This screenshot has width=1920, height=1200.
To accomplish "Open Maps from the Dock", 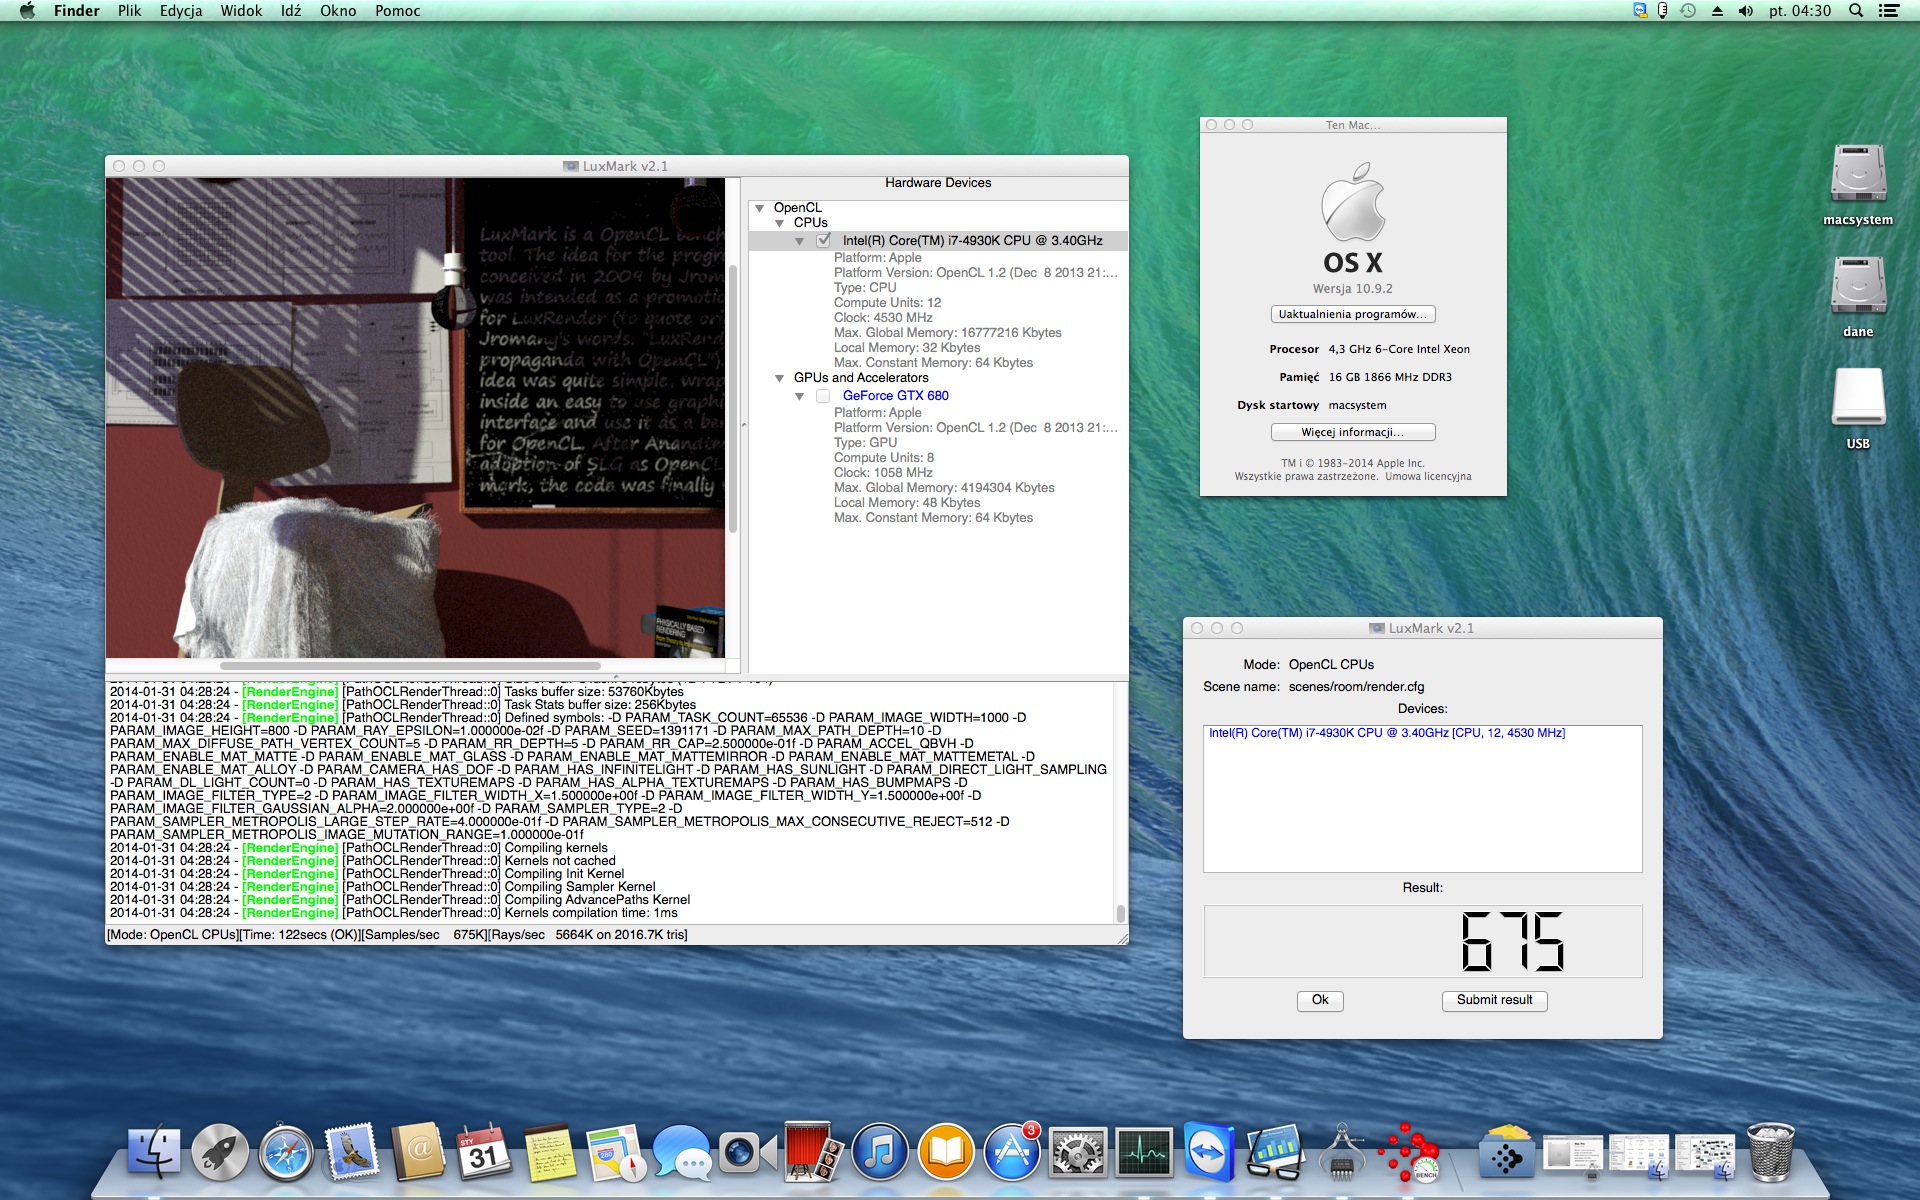I will 616,1153.
